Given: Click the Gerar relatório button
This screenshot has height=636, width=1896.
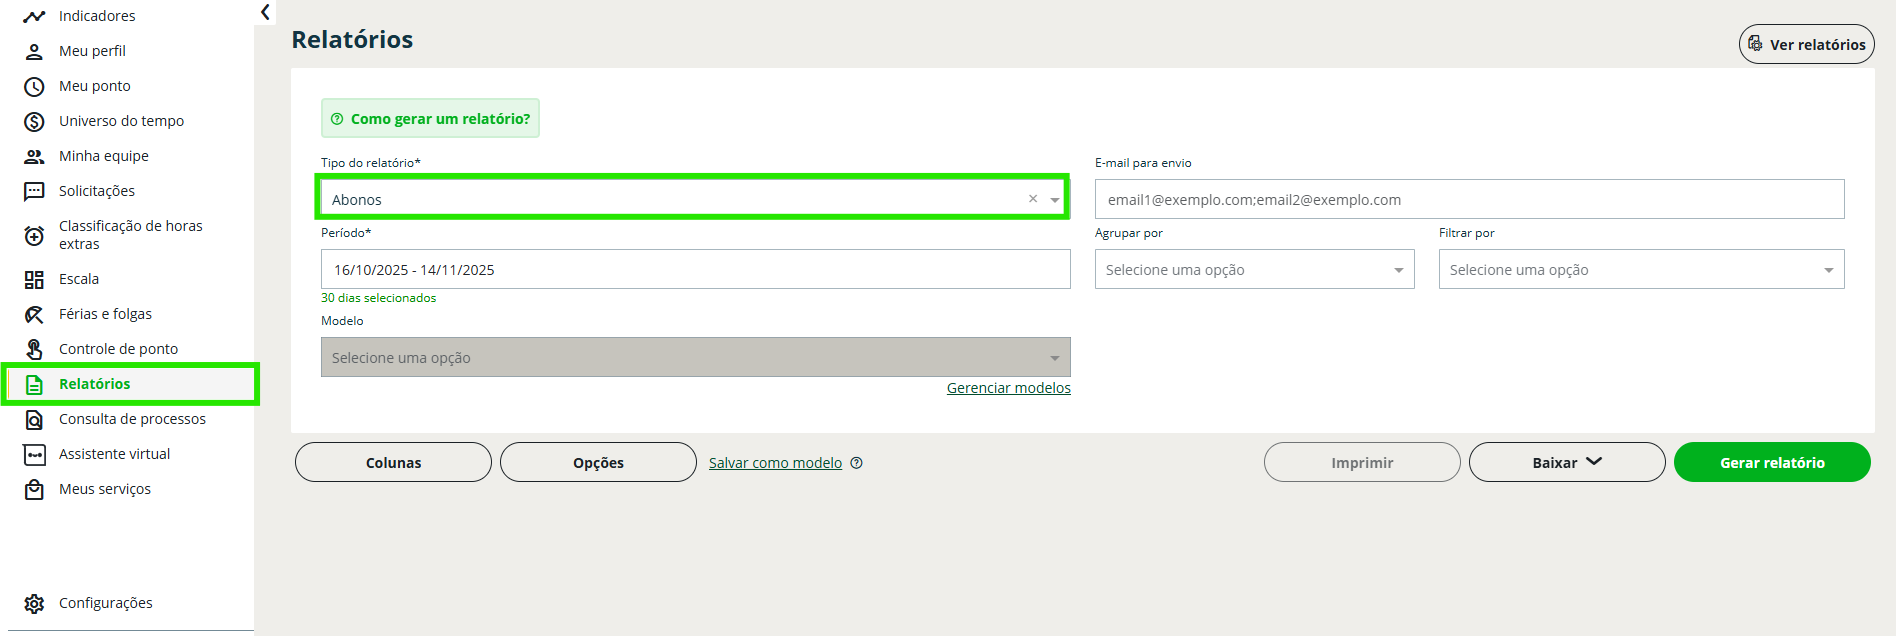Looking at the screenshot, I should pos(1771,463).
